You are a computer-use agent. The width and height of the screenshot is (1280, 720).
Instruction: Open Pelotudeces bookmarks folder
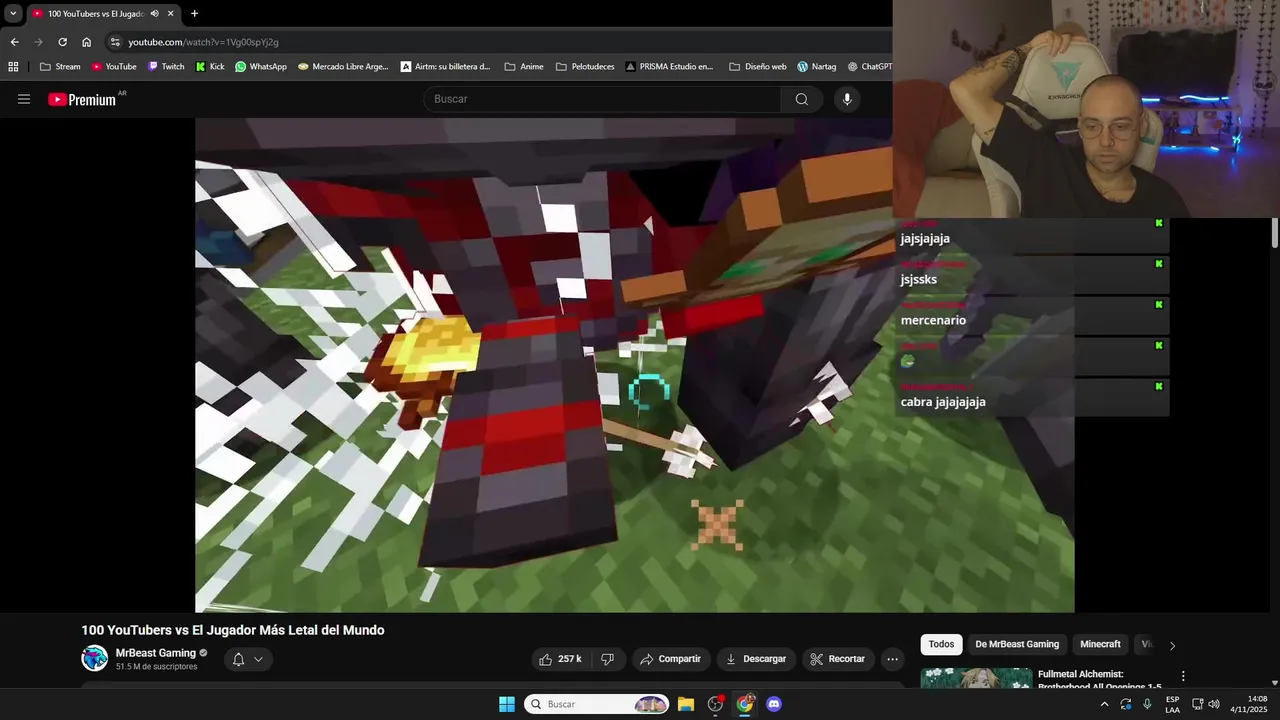pyautogui.click(x=584, y=67)
